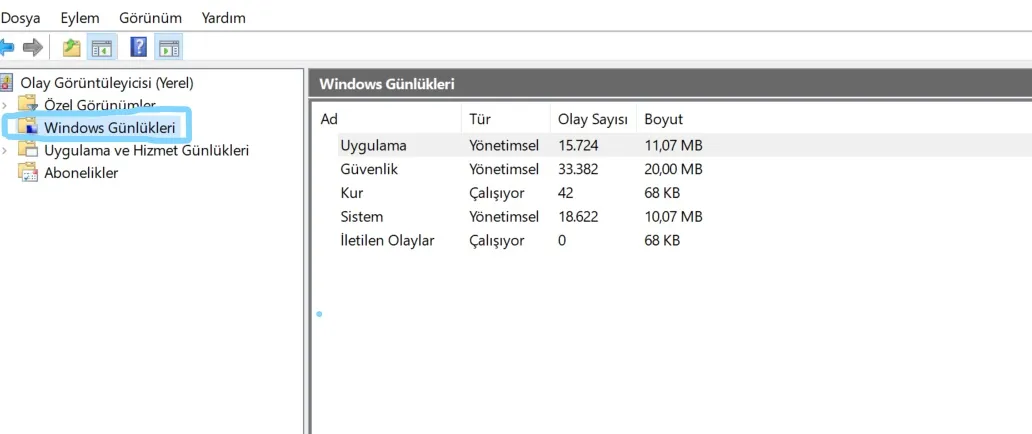The image size is (1032, 434).
Task: Click the event count 33.382
Action: point(578,169)
